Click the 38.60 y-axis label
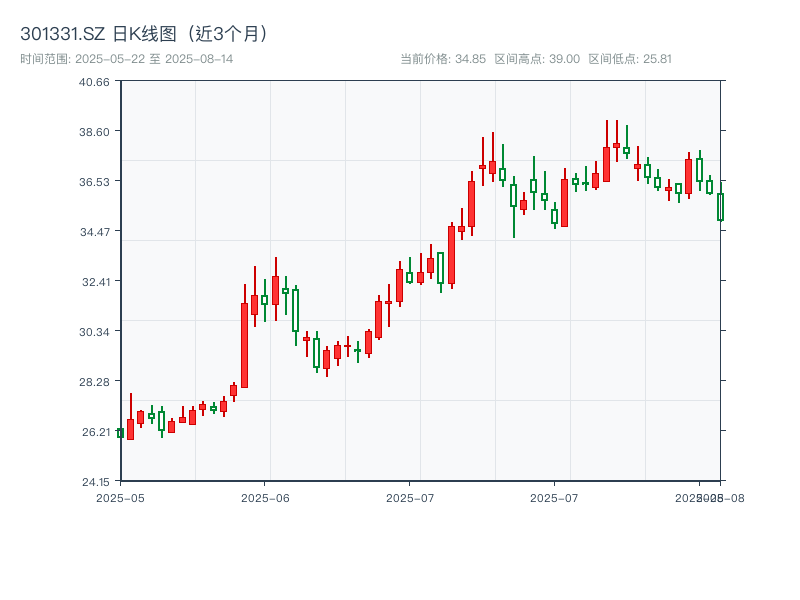 tap(94, 132)
